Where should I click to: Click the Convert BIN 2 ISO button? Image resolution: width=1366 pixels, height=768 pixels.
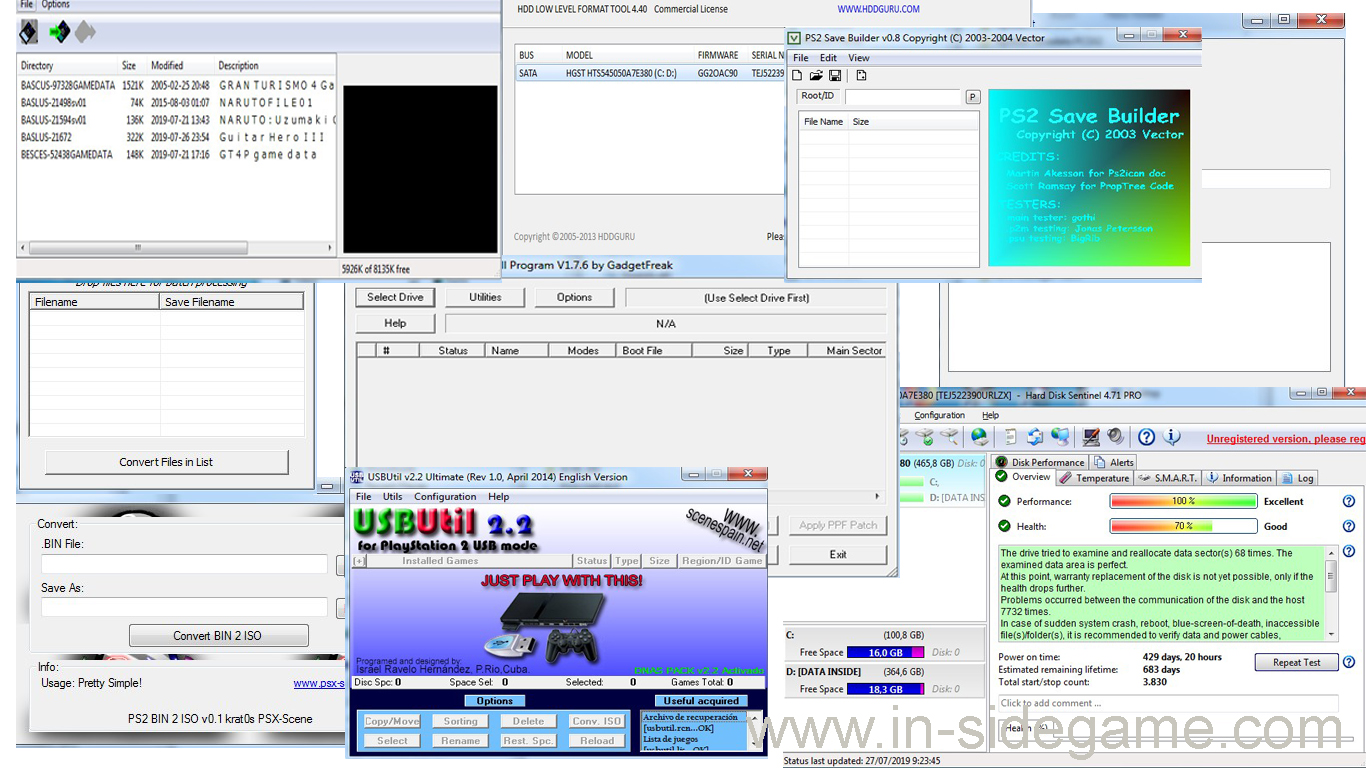coord(217,635)
